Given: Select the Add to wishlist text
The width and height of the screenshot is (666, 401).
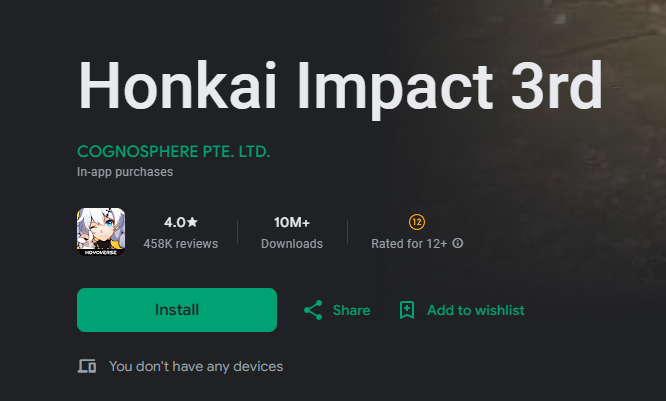Looking at the screenshot, I should pos(475,310).
